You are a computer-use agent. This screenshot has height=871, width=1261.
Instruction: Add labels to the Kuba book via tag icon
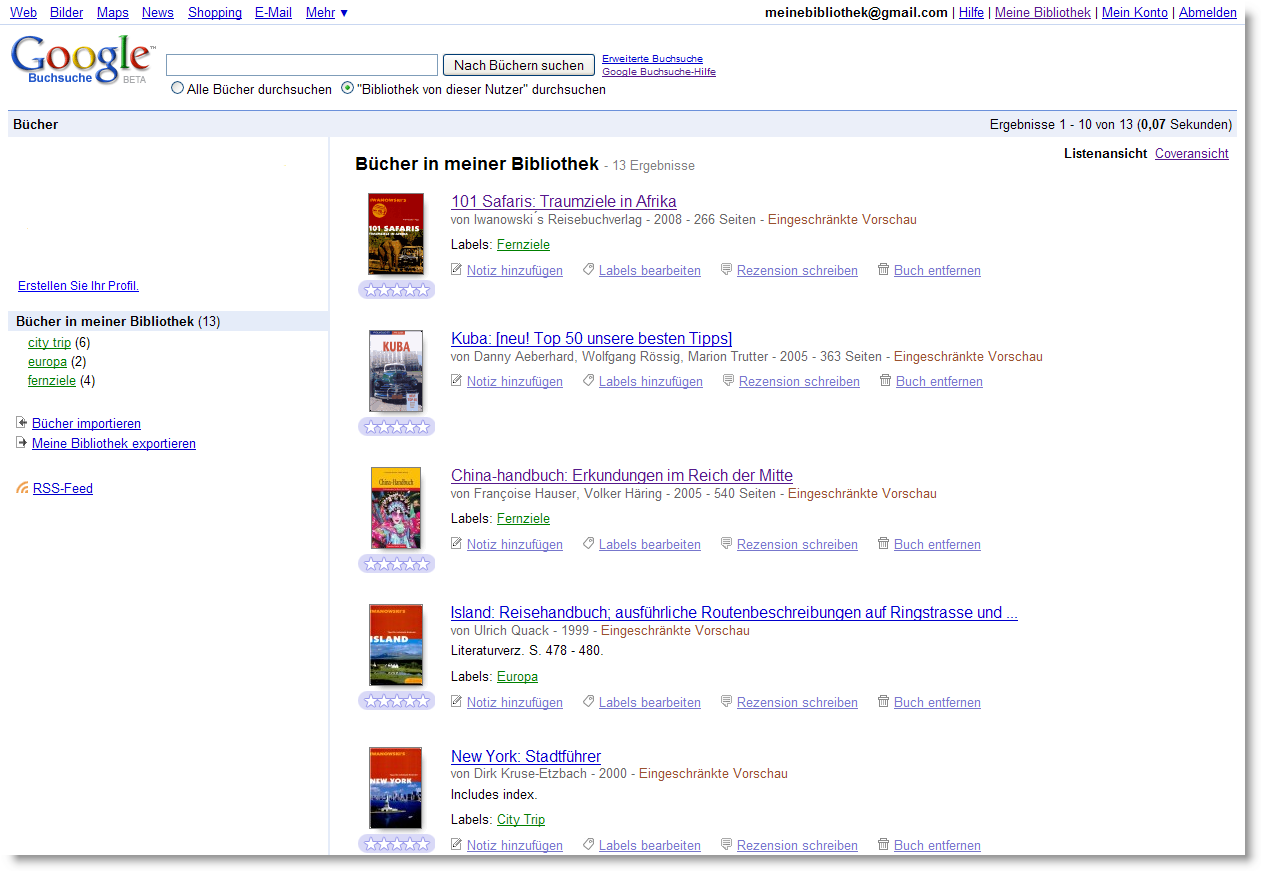pyautogui.click(x=588, y=381)
